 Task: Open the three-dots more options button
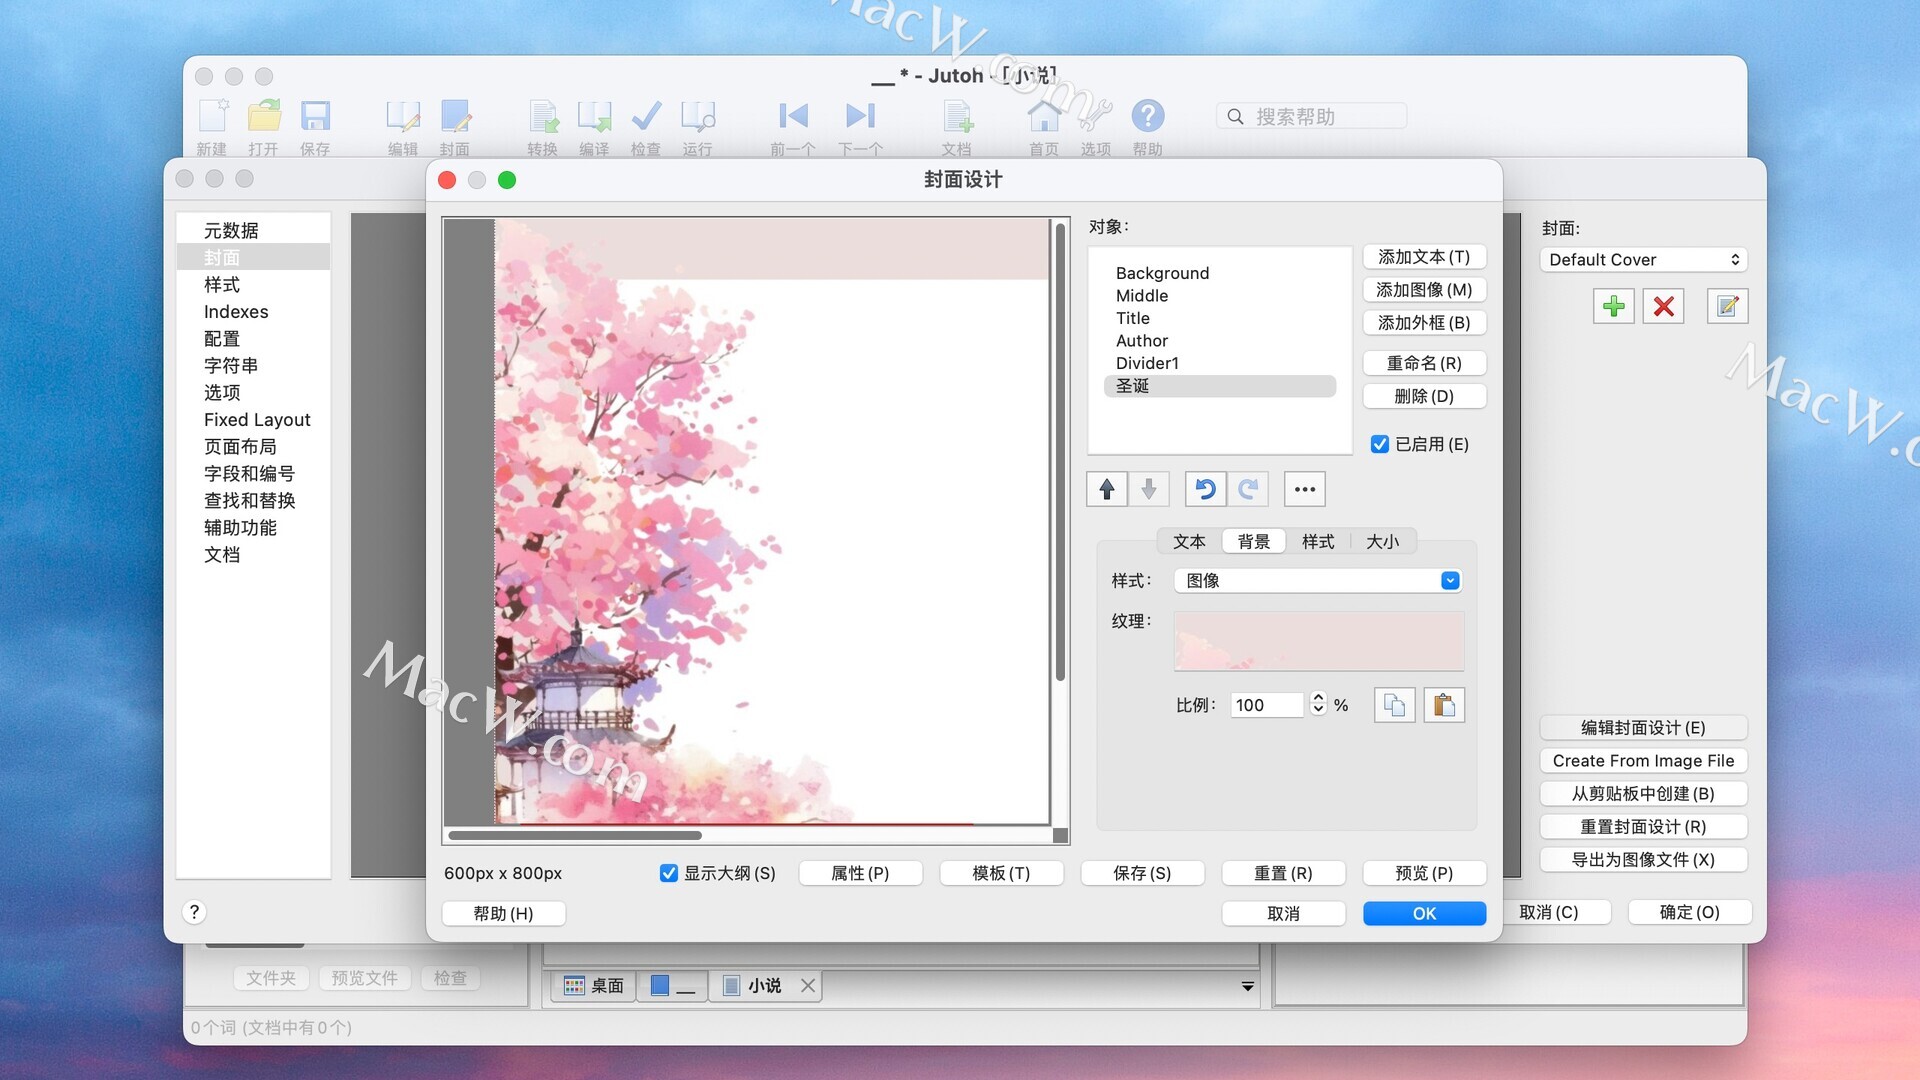tap(1304, 489)
